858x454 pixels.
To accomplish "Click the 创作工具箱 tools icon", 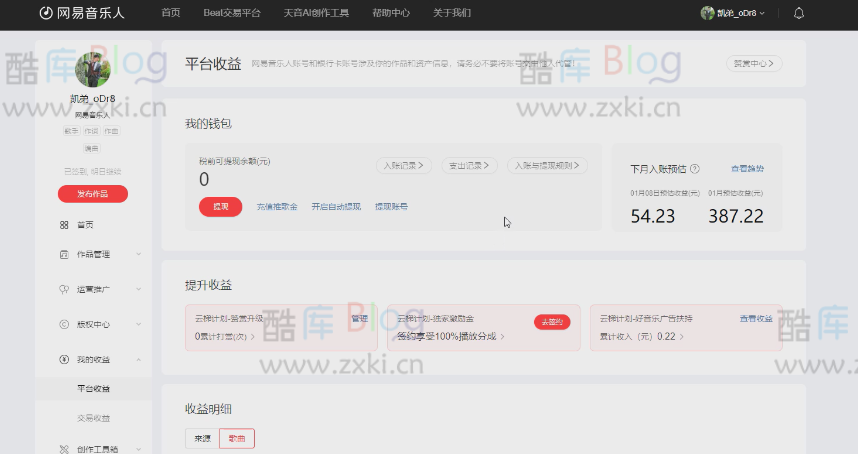I will coord(64,449).
